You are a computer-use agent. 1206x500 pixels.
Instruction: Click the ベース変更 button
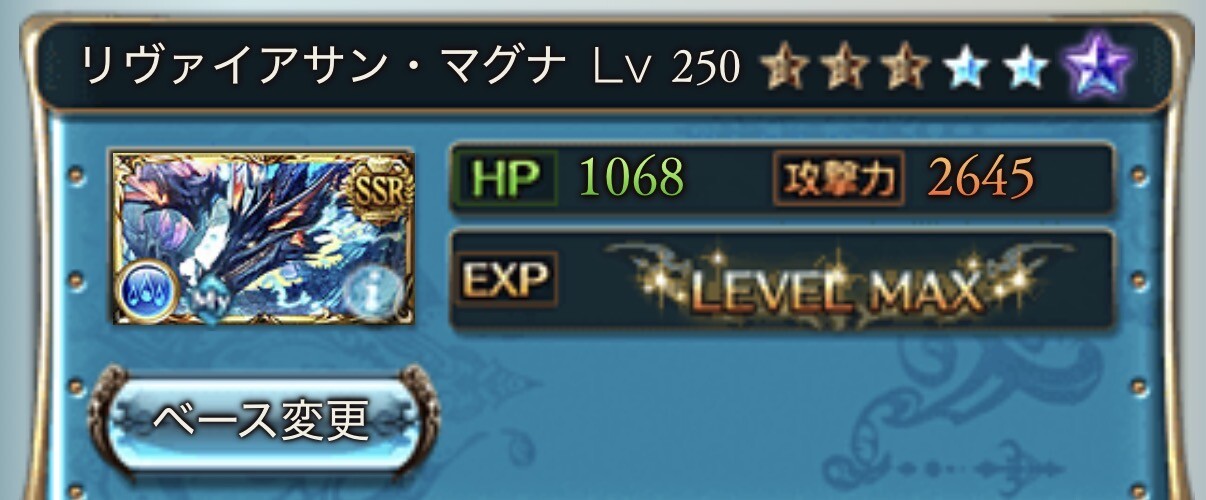[262, 420]
